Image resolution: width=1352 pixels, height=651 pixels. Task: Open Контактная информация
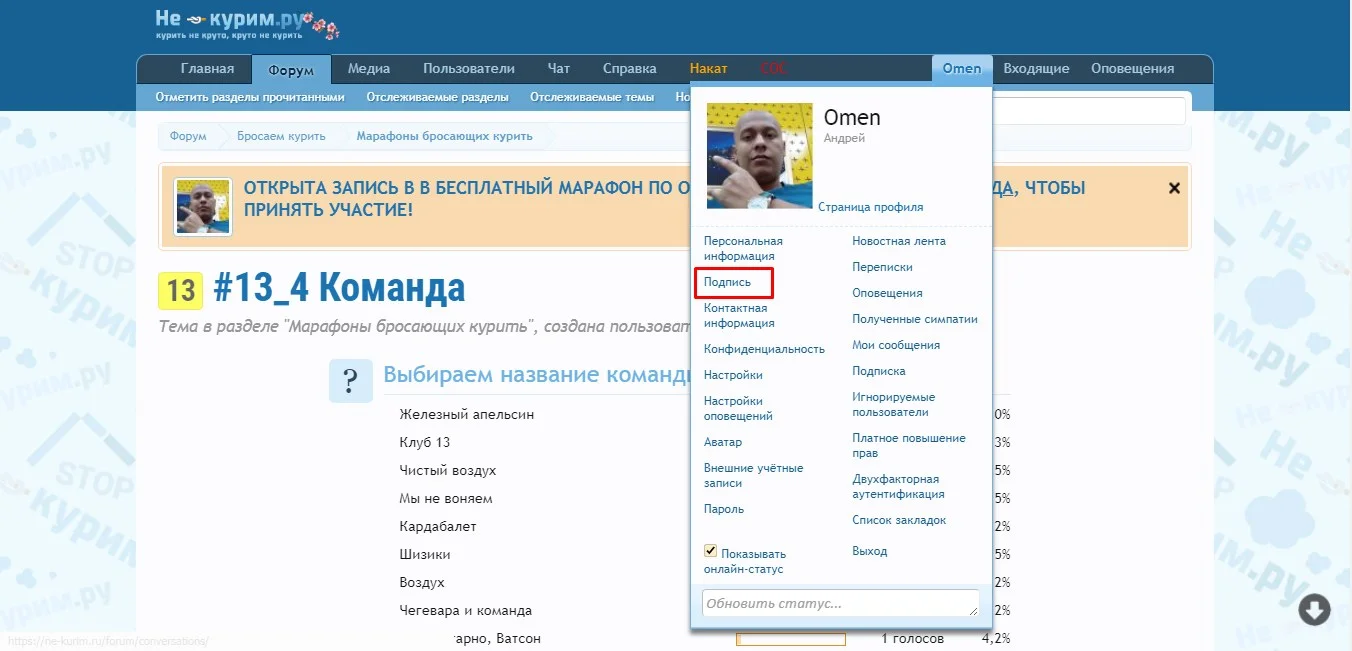[x=739, y=316]
